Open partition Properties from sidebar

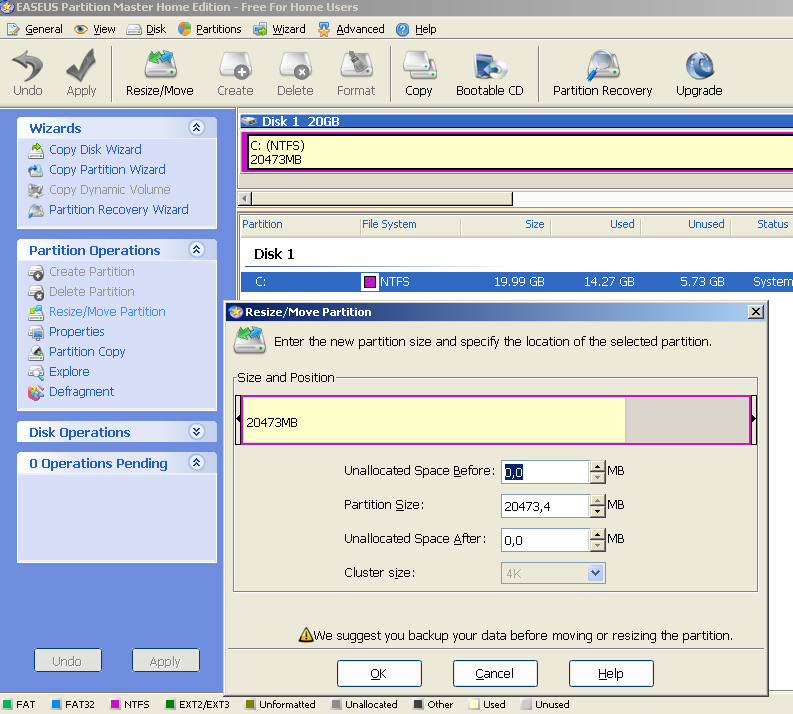76,332
